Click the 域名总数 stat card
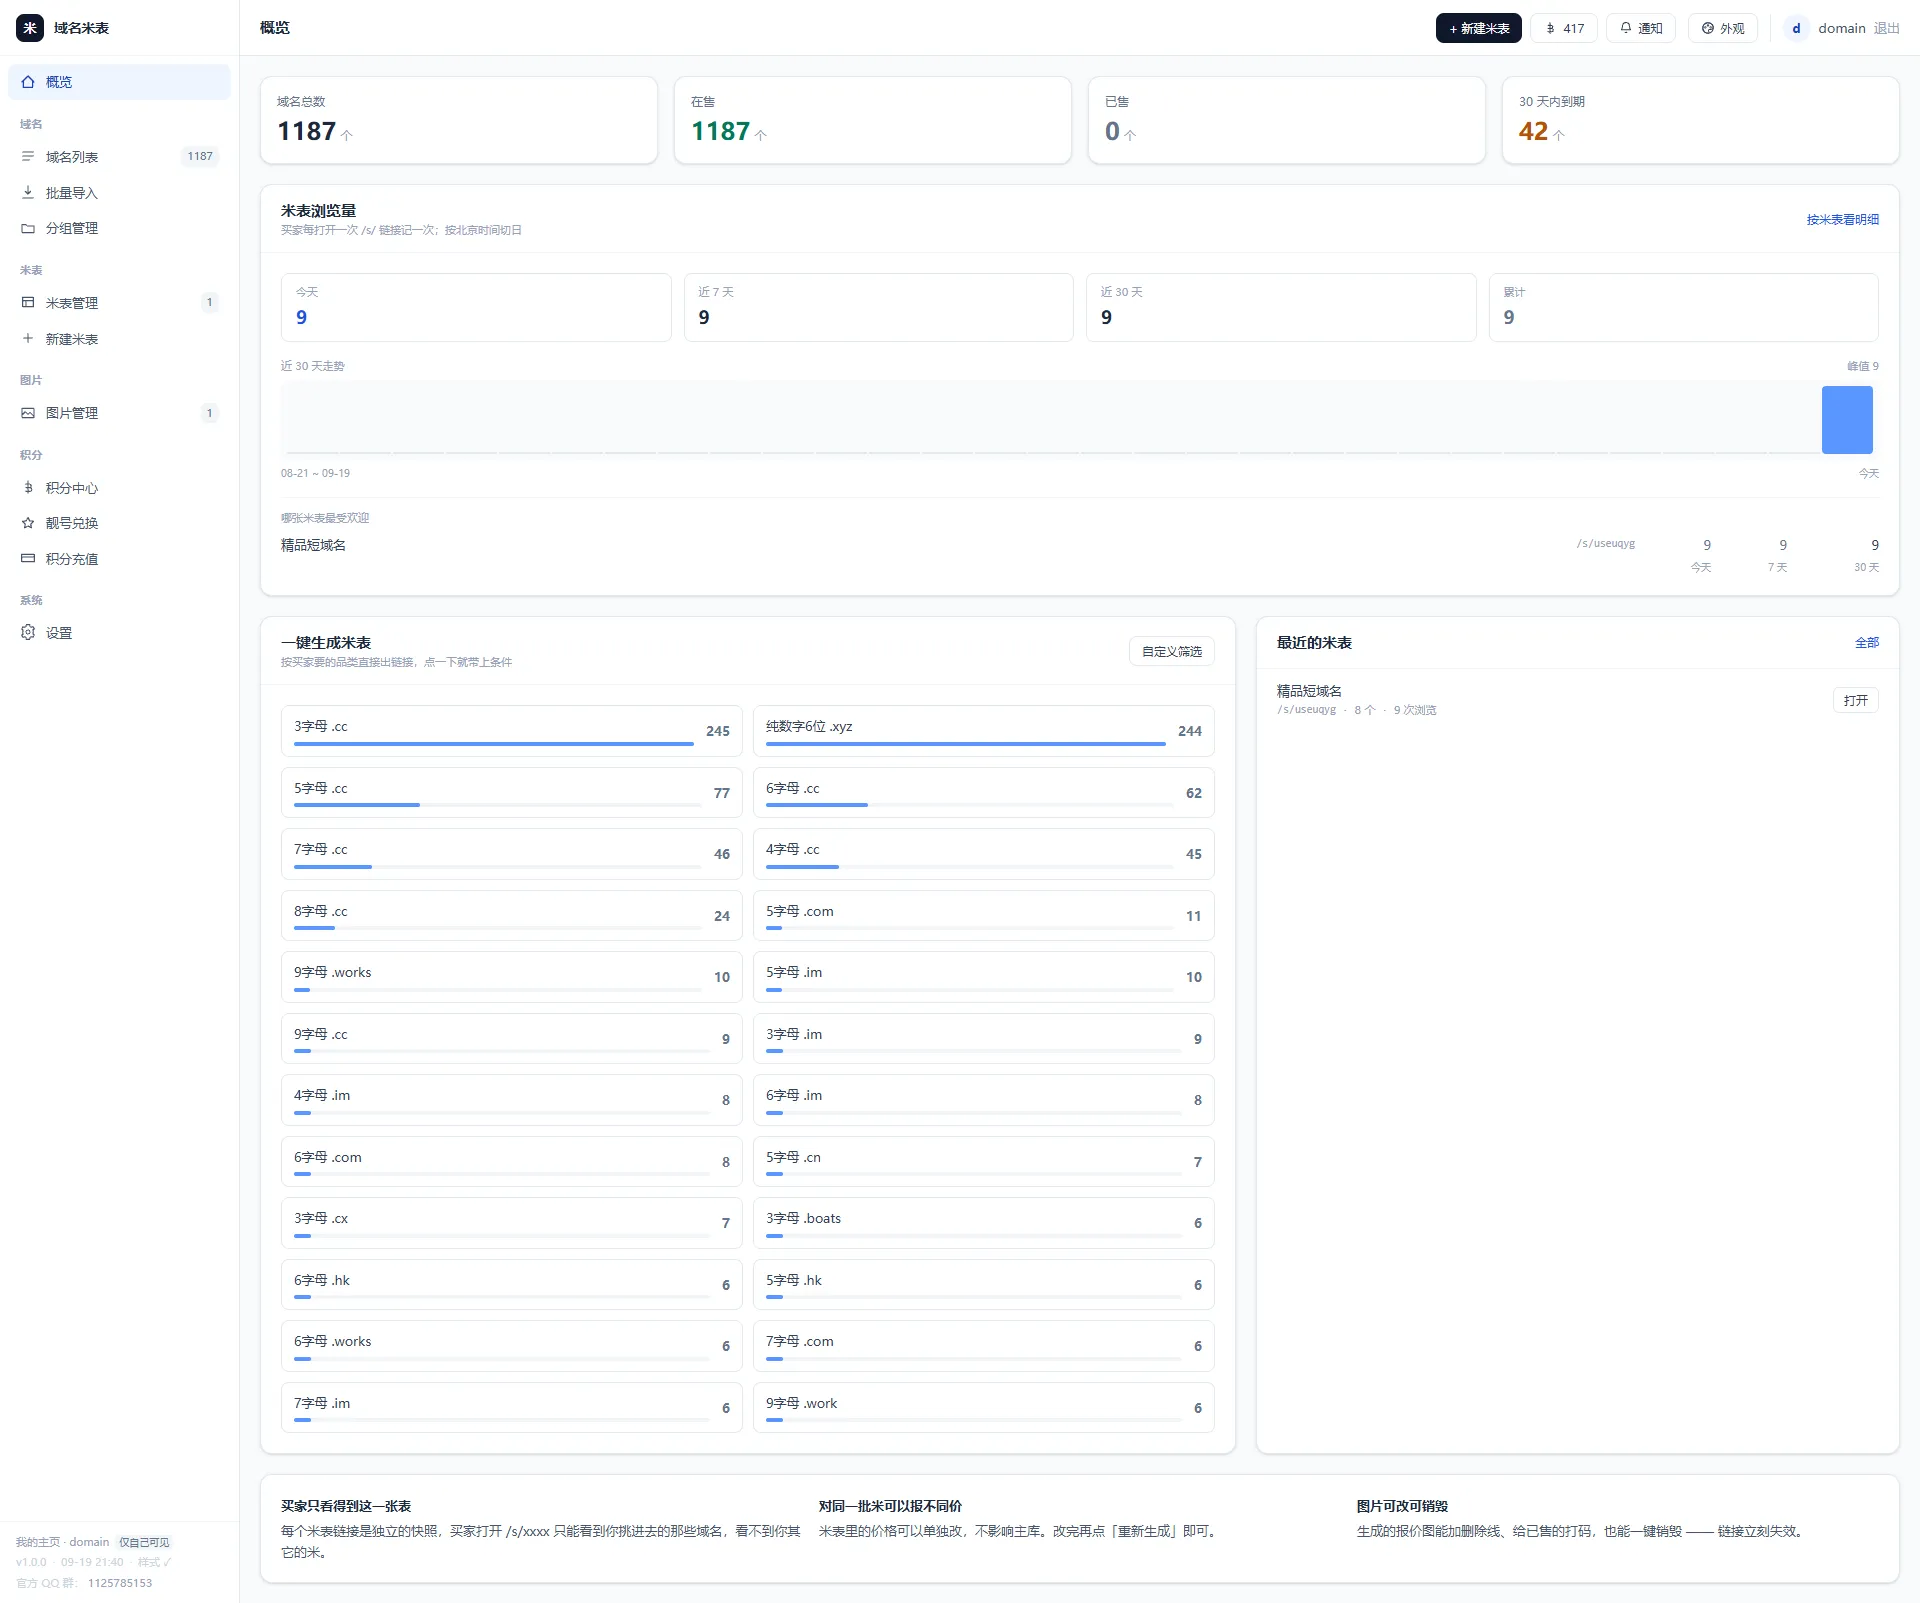 pos(459,120)
